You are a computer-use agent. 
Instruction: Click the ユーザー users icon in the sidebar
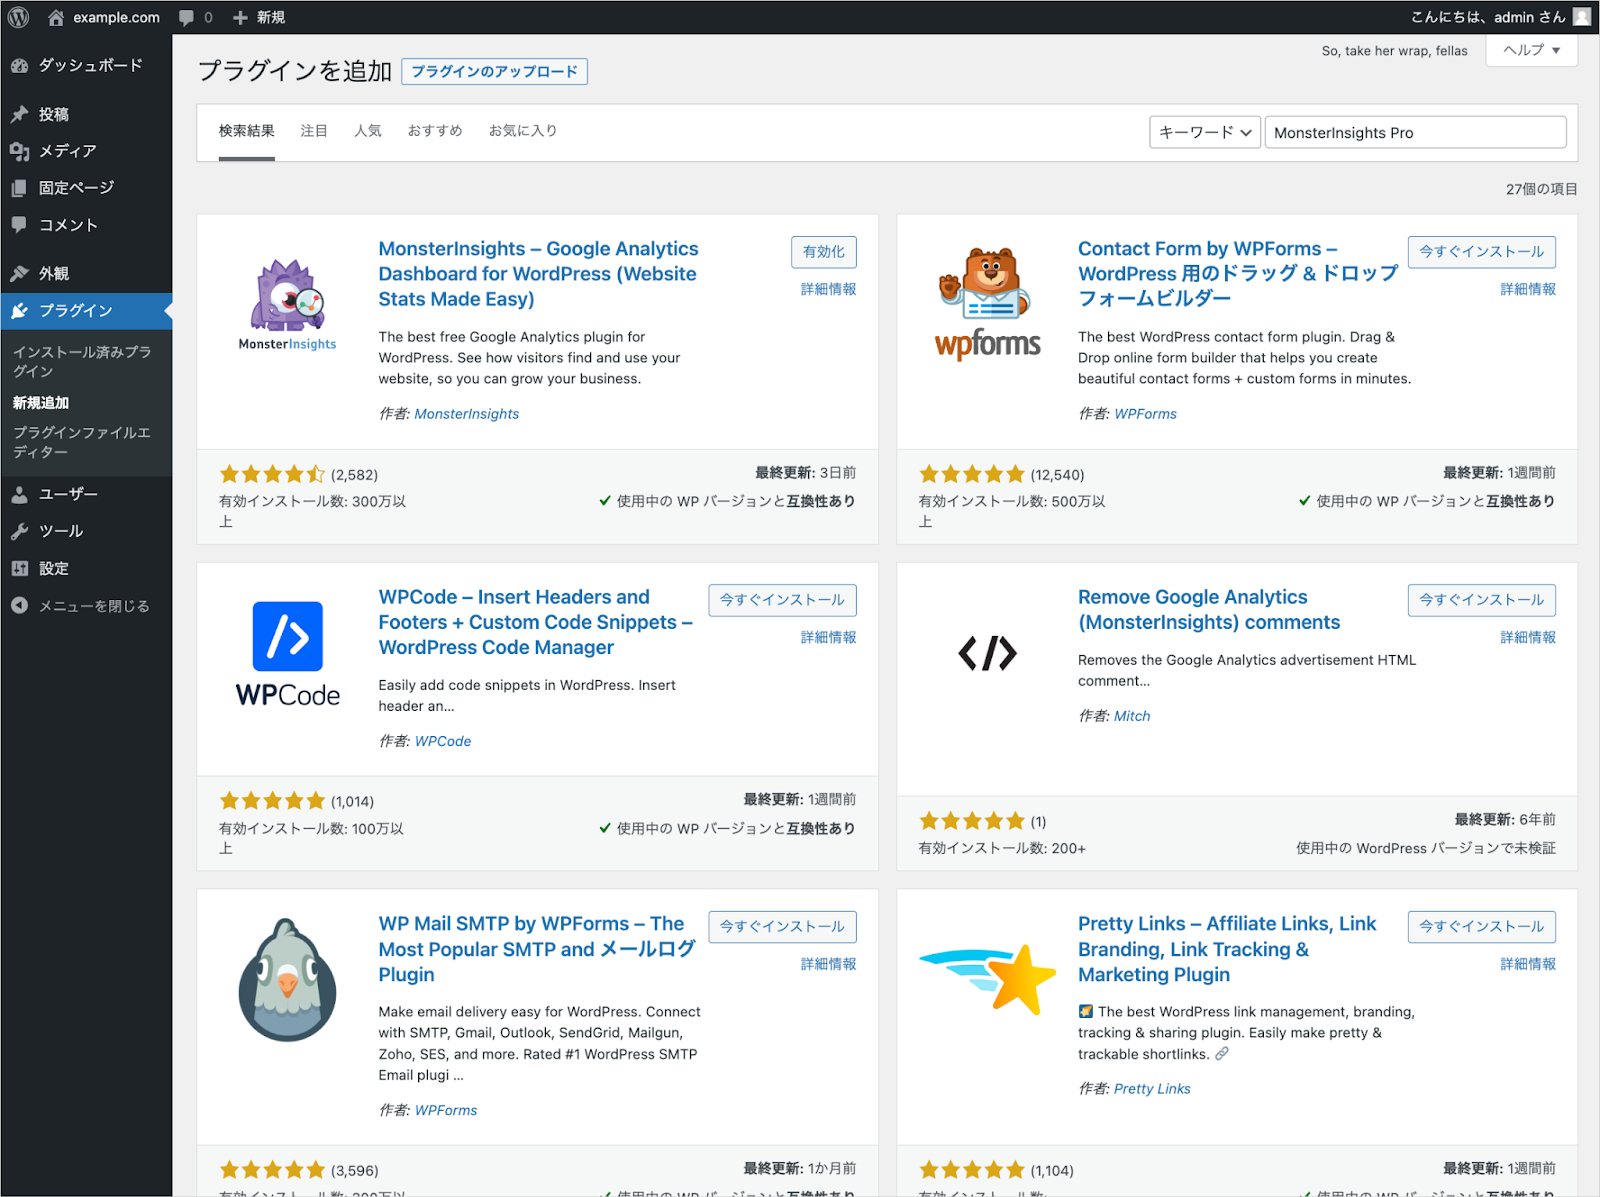point(19,494)
